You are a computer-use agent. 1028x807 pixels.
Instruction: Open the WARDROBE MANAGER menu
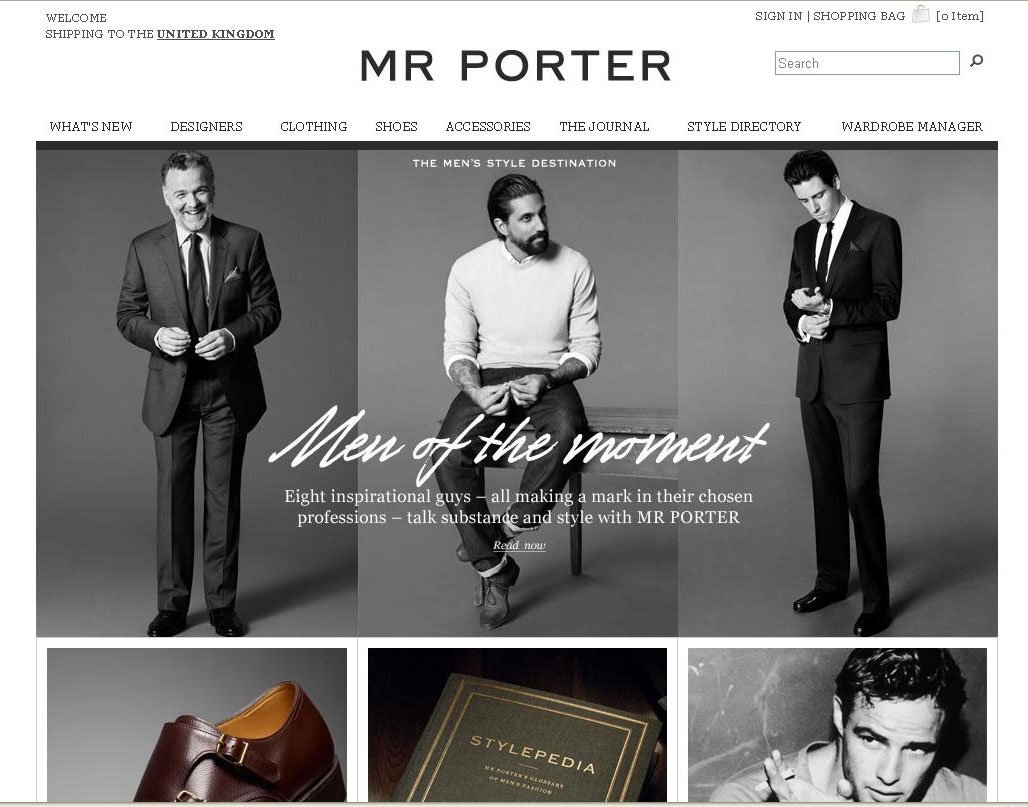point(912,127)
